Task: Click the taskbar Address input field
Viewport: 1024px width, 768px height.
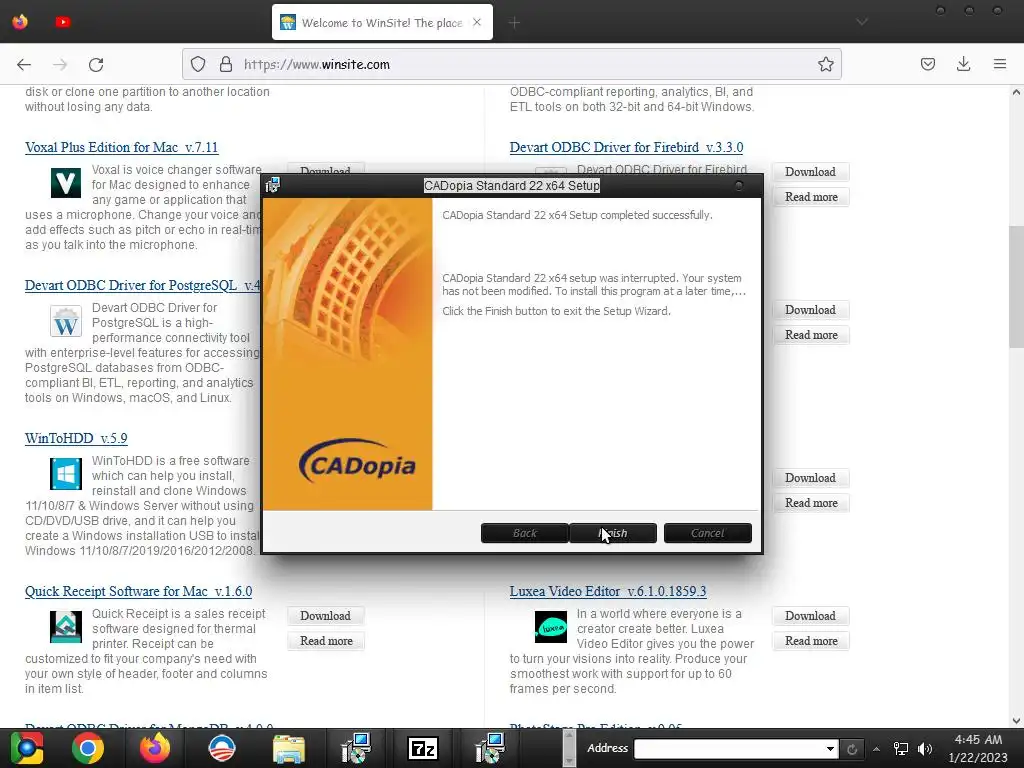Action: click(x=730, y=748)
